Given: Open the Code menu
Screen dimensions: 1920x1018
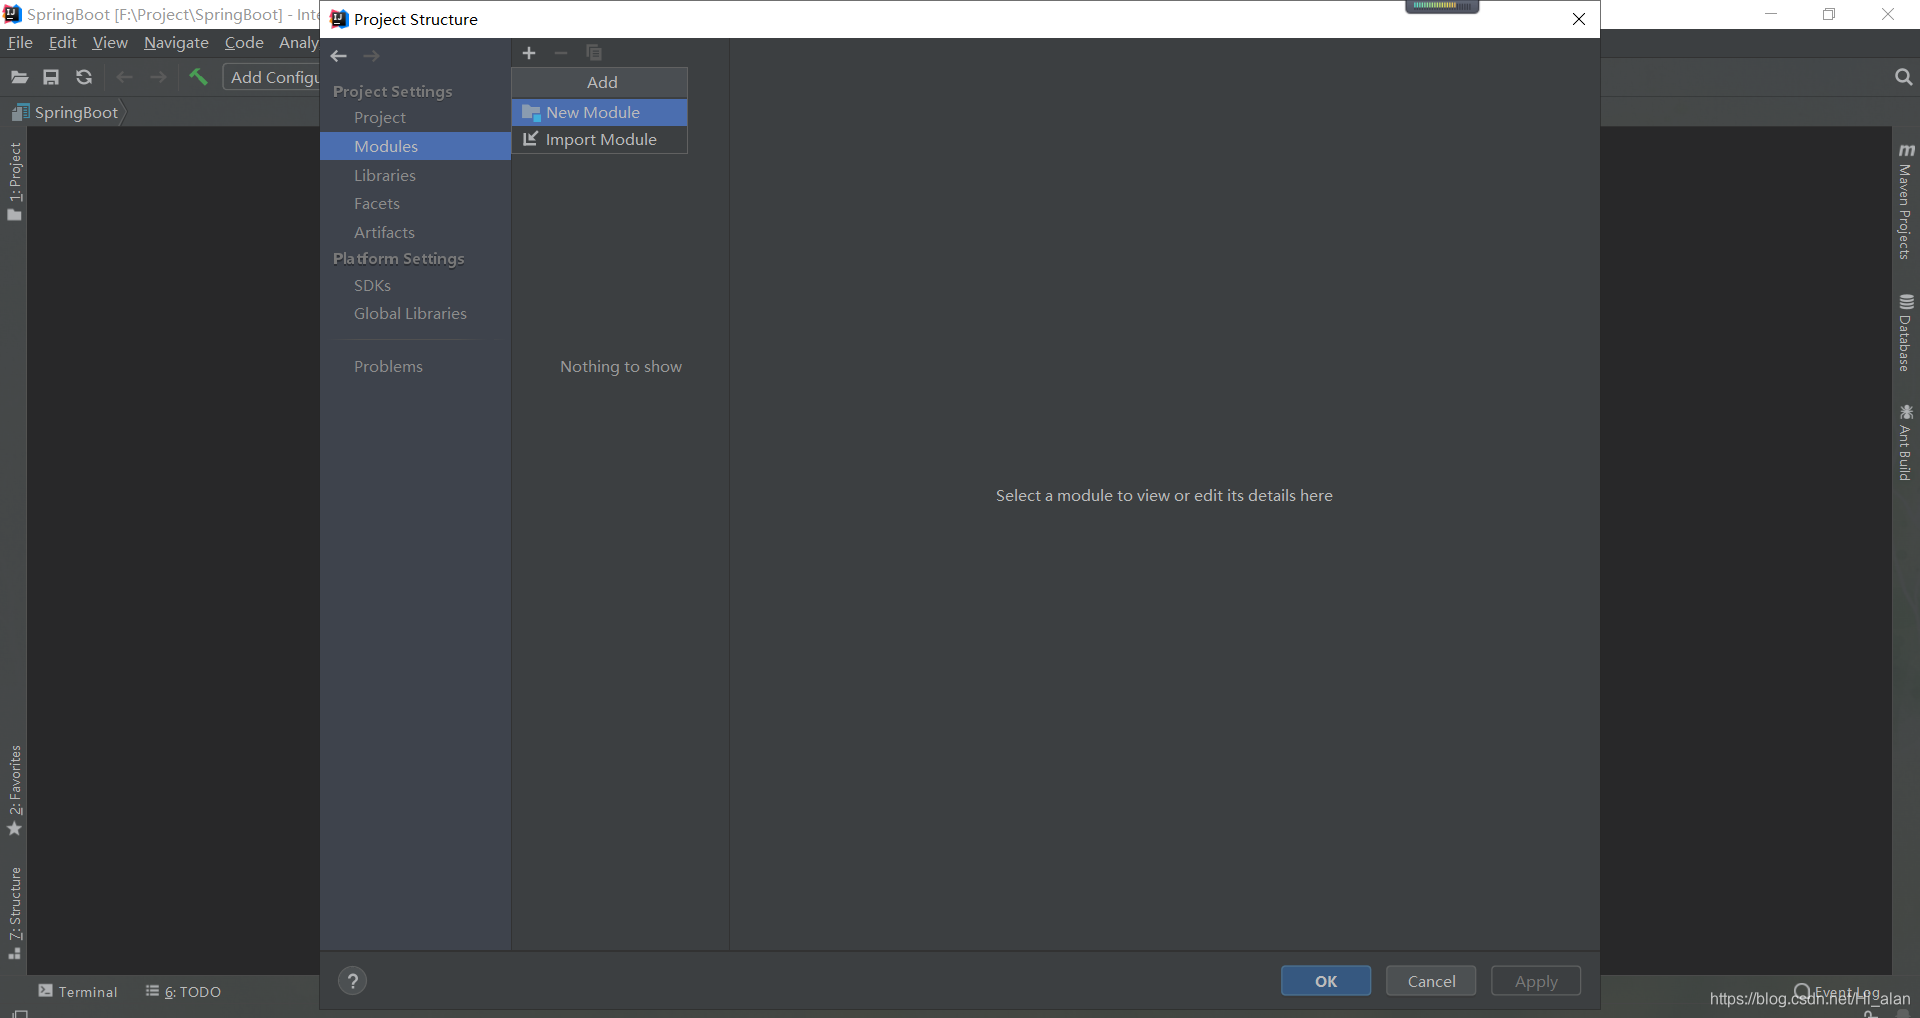Looking at the screenshot, I should point(244,42).
